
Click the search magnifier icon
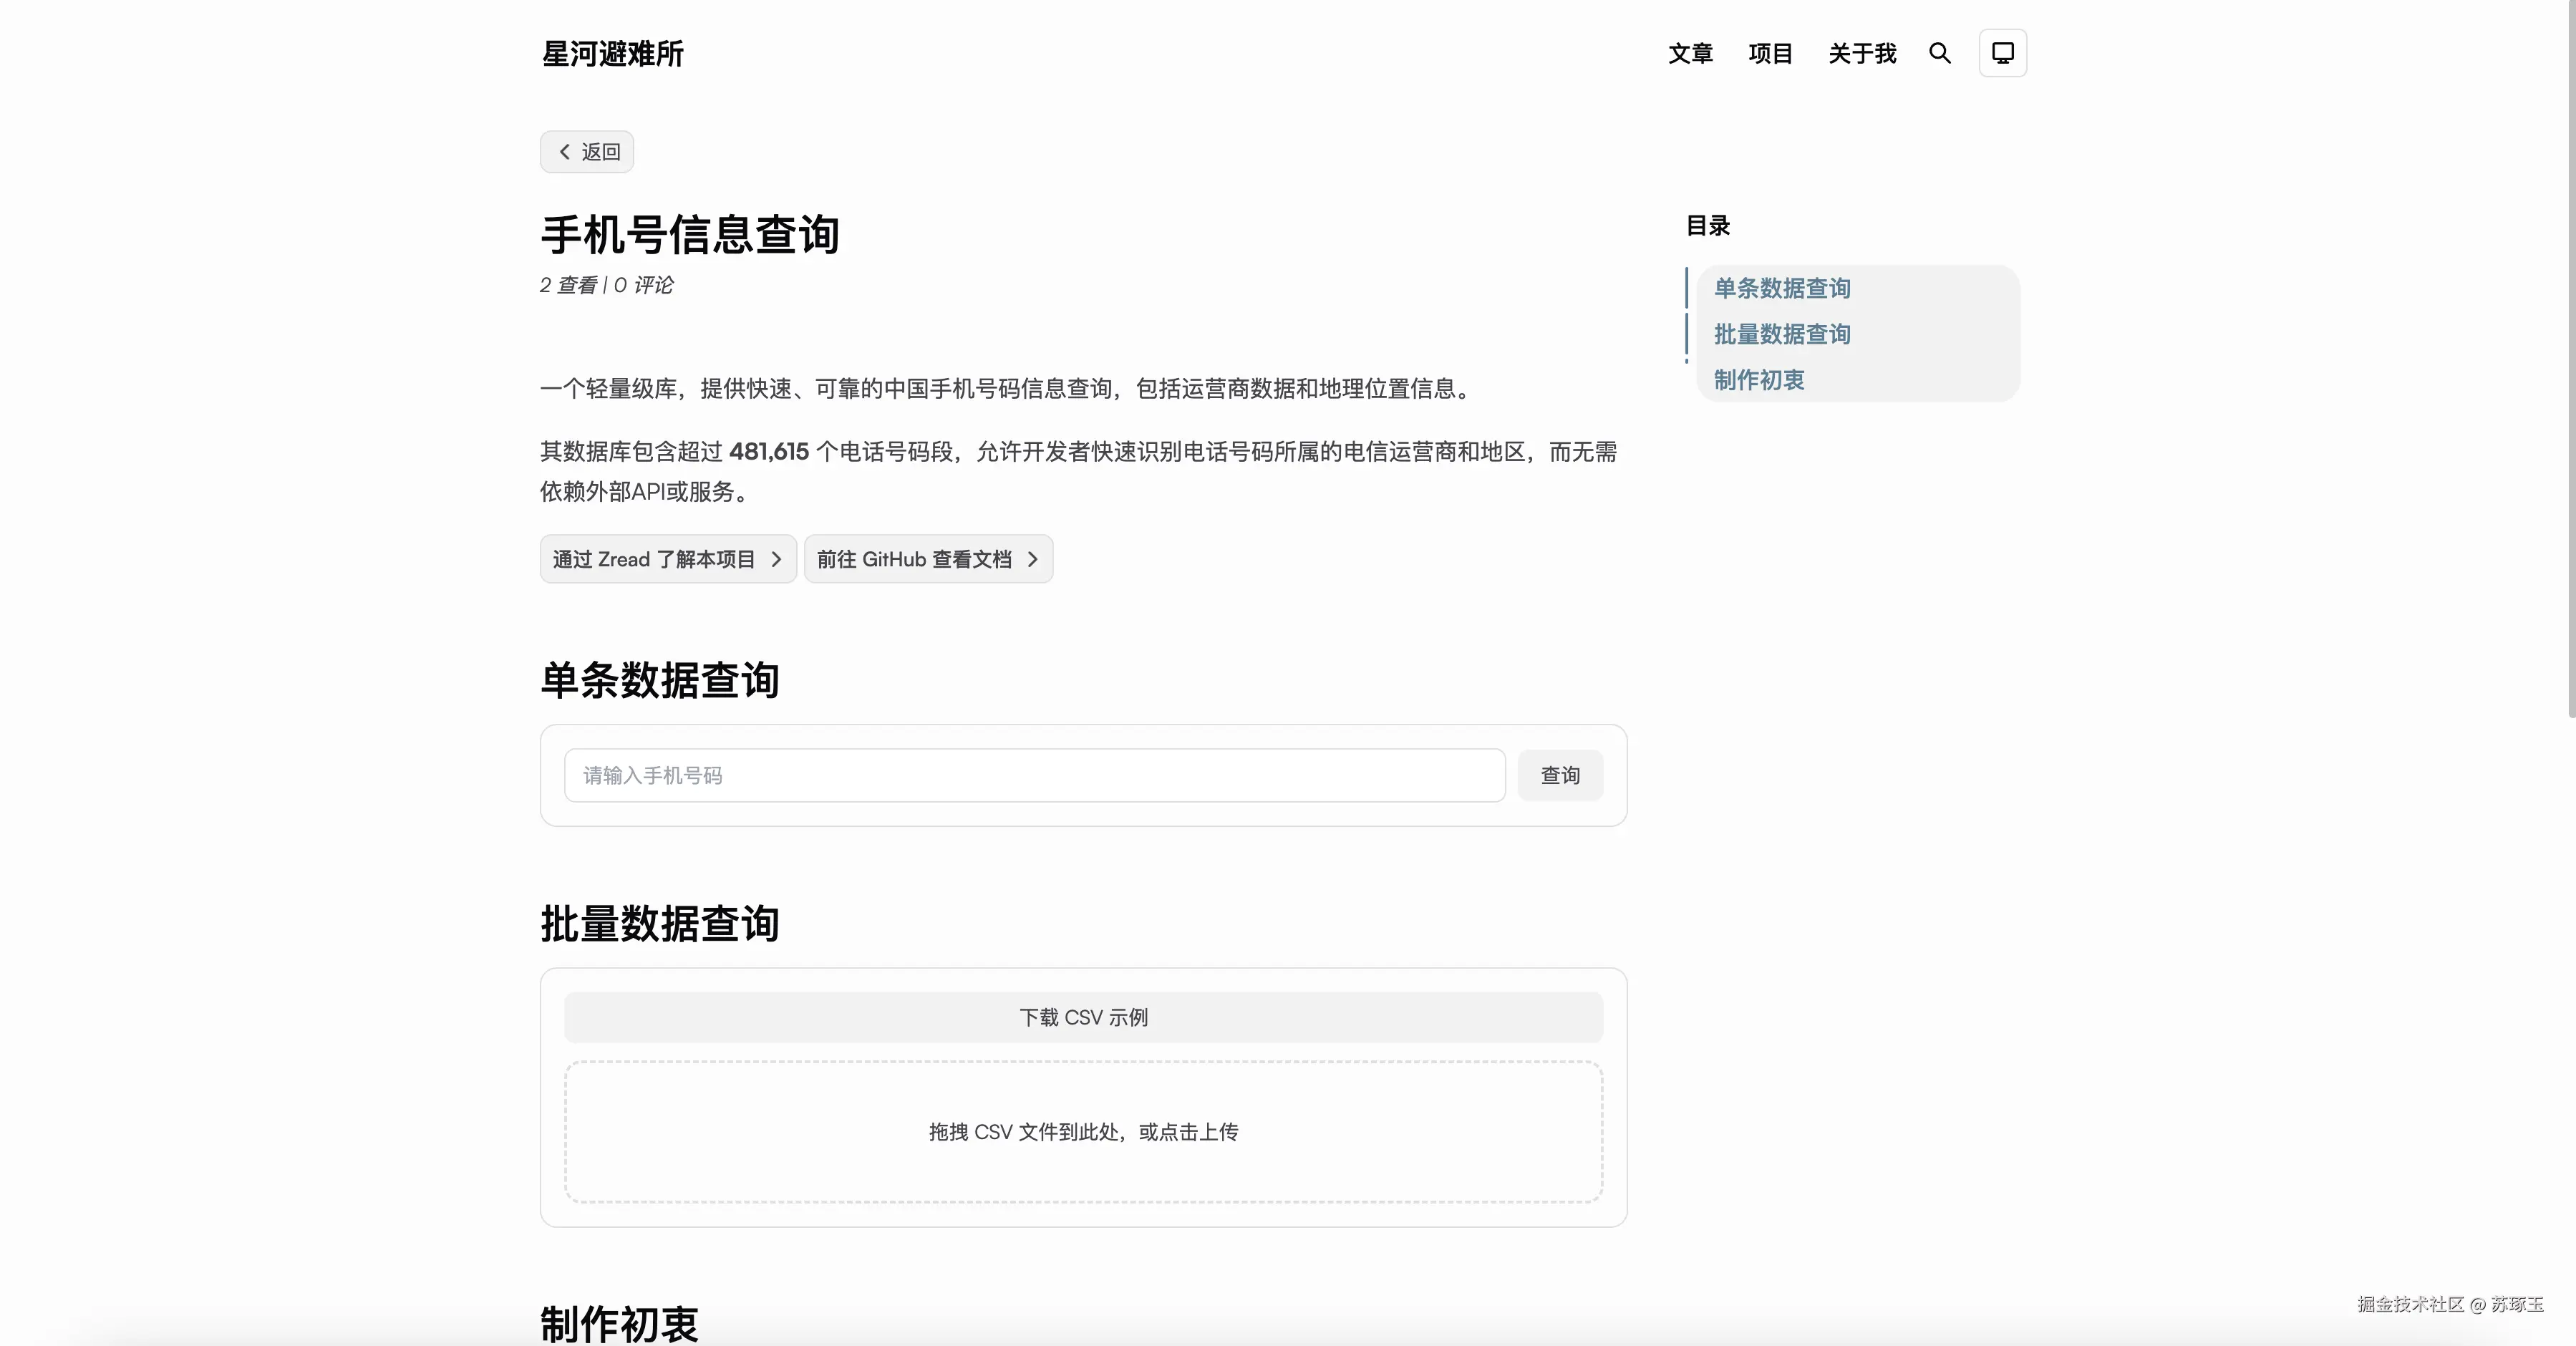(1939, 53)
